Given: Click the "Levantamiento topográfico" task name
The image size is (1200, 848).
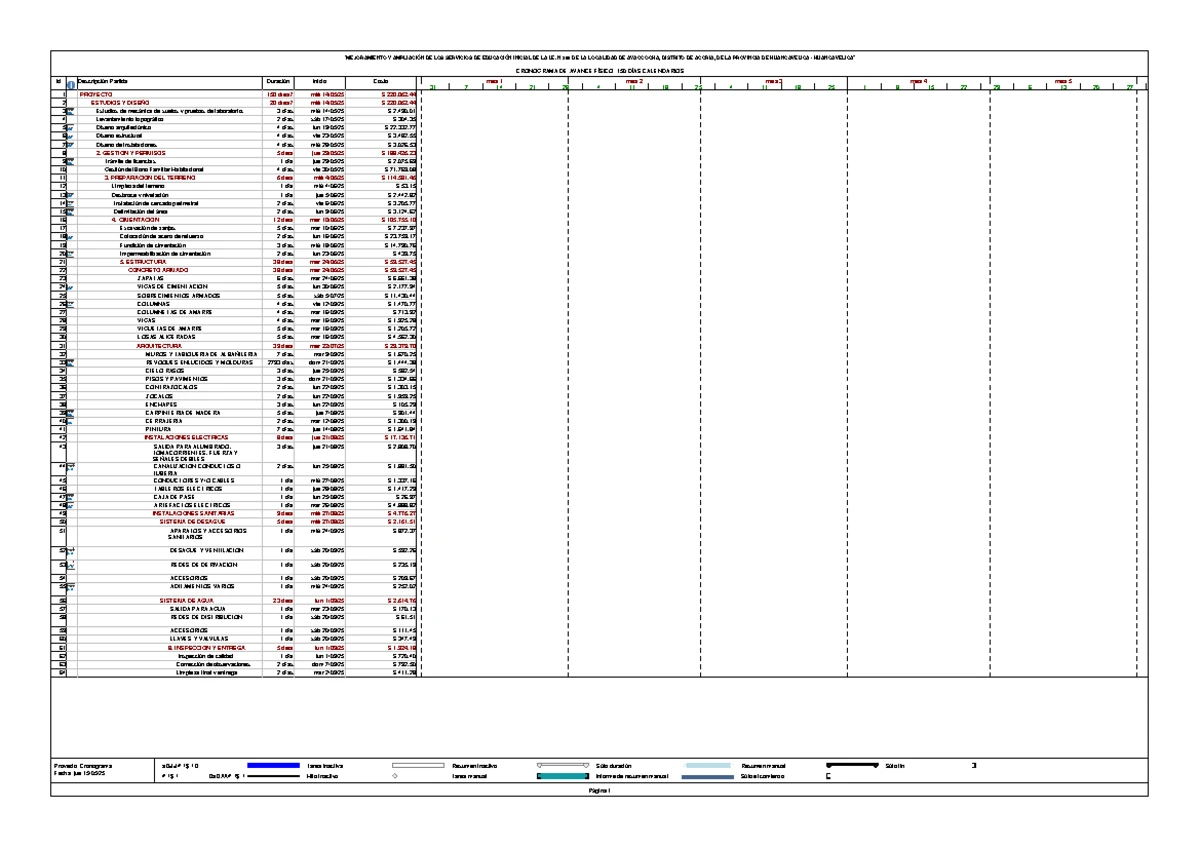Looking at the screenshot, I should [x=129, y=119].
